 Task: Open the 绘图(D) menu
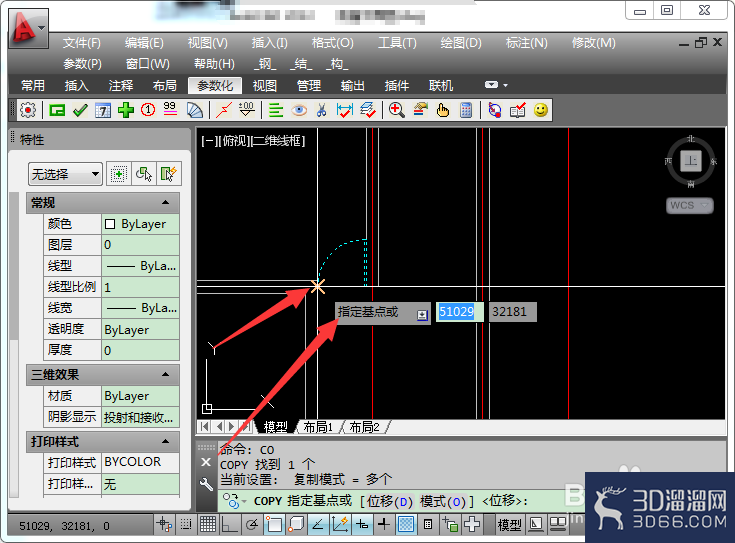(461, 43)
